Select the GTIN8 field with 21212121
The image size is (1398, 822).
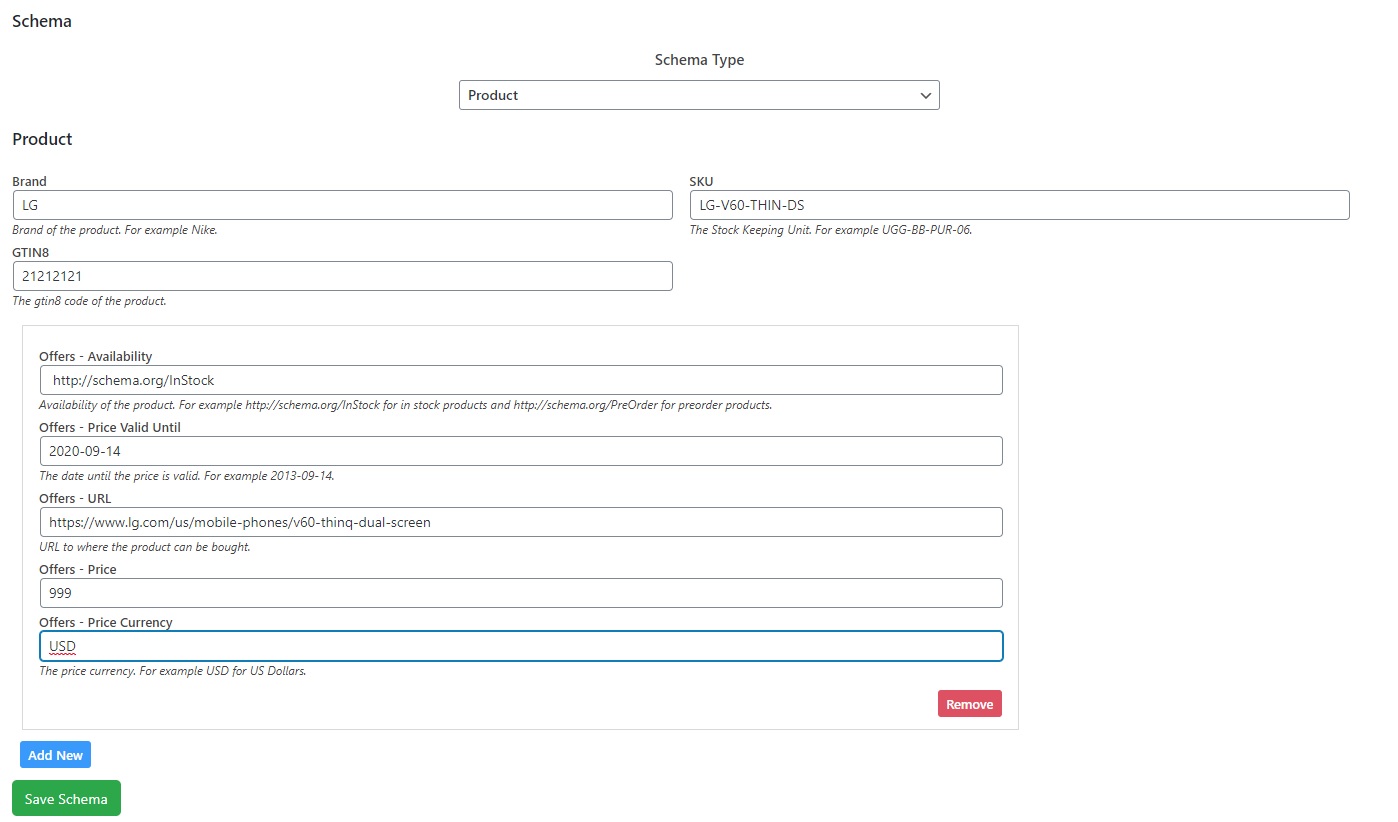pos(342,276)
